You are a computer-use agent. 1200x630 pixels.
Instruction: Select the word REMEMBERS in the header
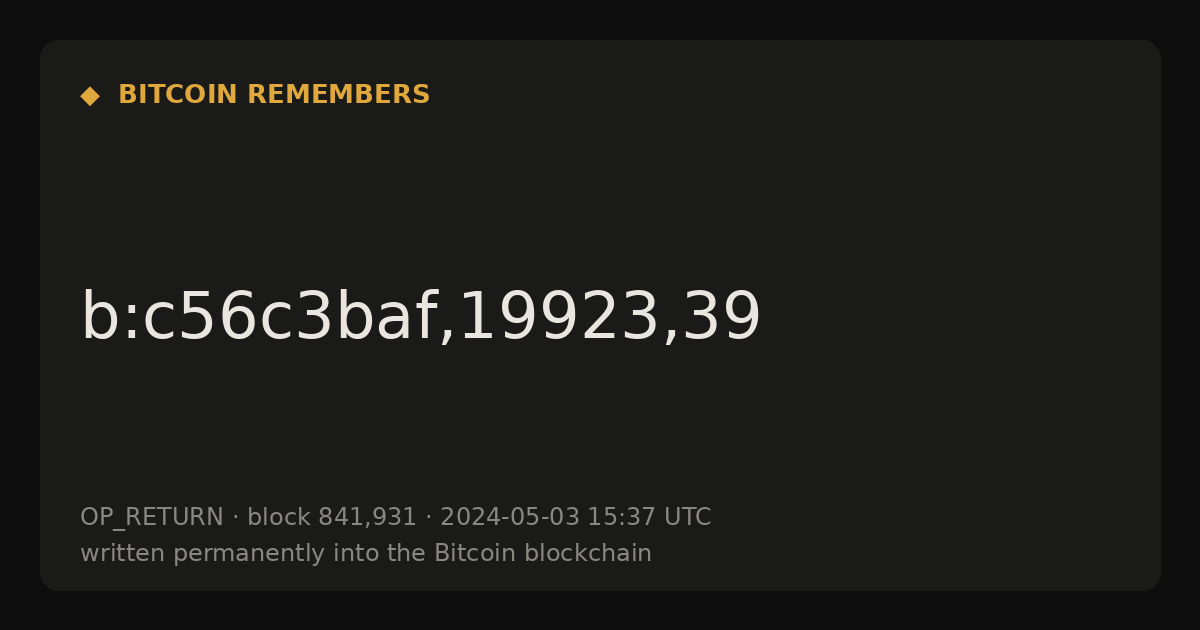pos(339,95)
